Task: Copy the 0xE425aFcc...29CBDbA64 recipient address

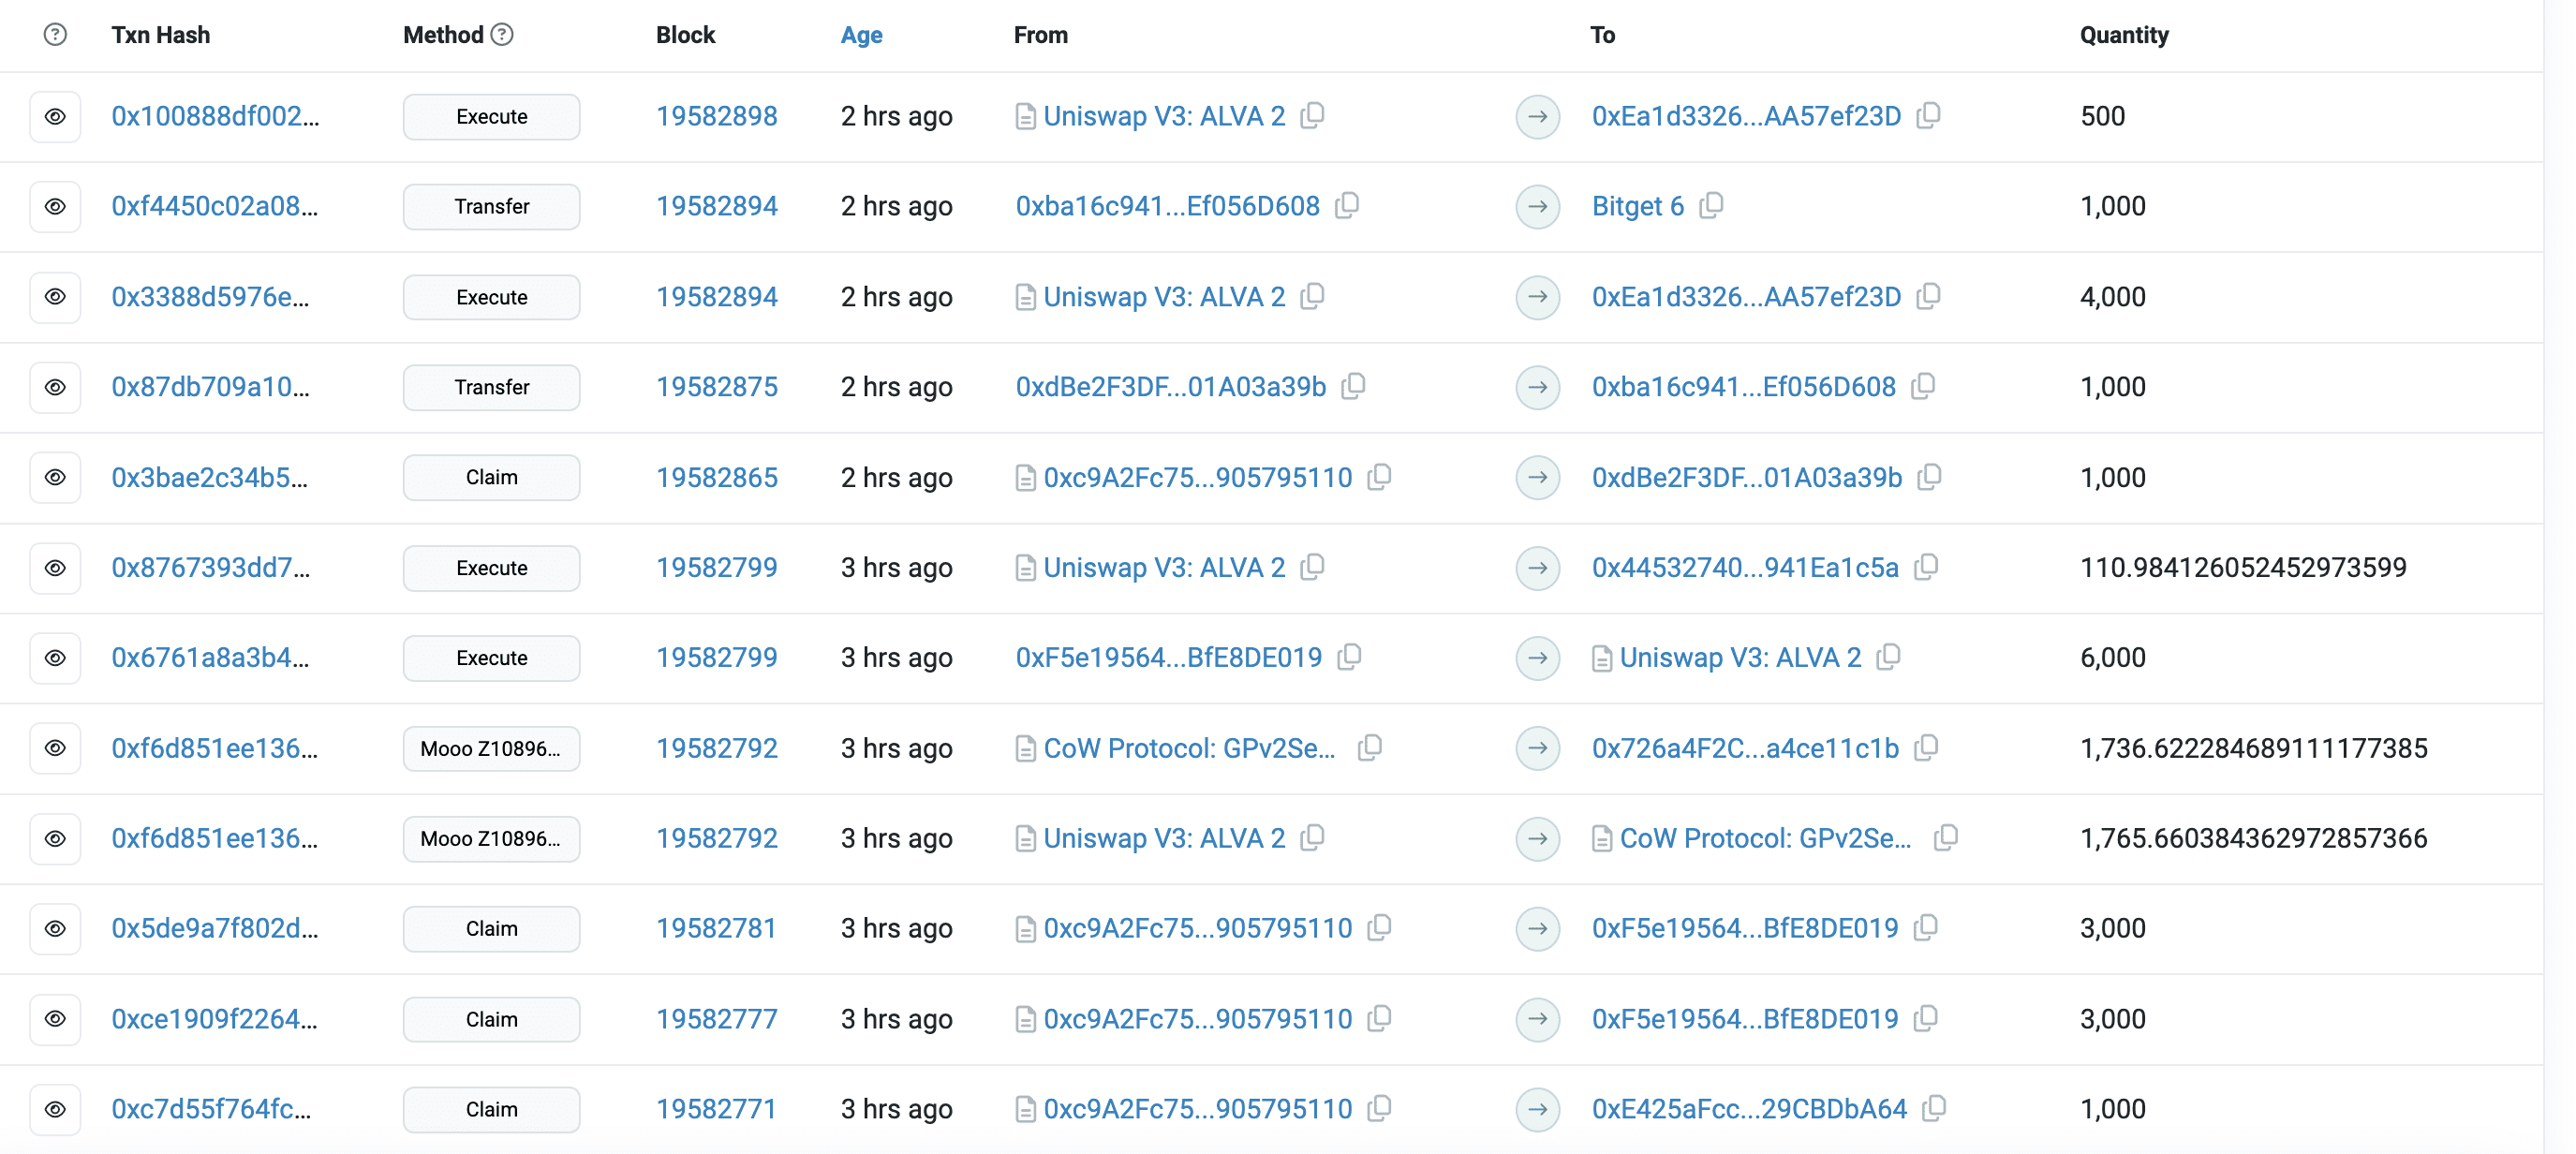Action: click(1934, 1107)
